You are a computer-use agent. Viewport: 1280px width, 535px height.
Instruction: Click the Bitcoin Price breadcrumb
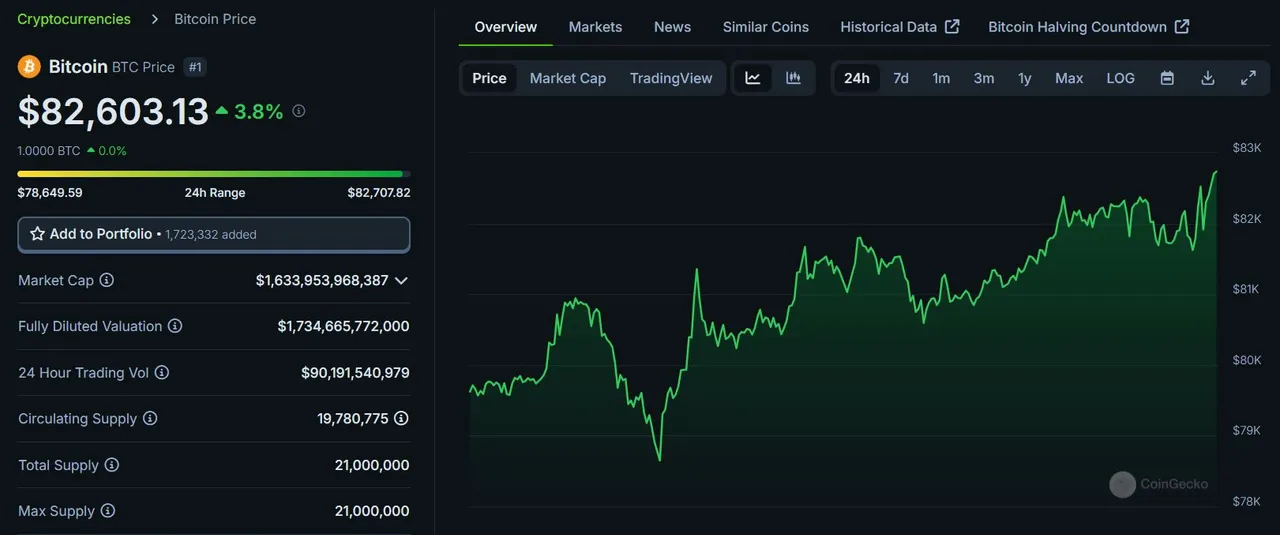coord(215,19)
